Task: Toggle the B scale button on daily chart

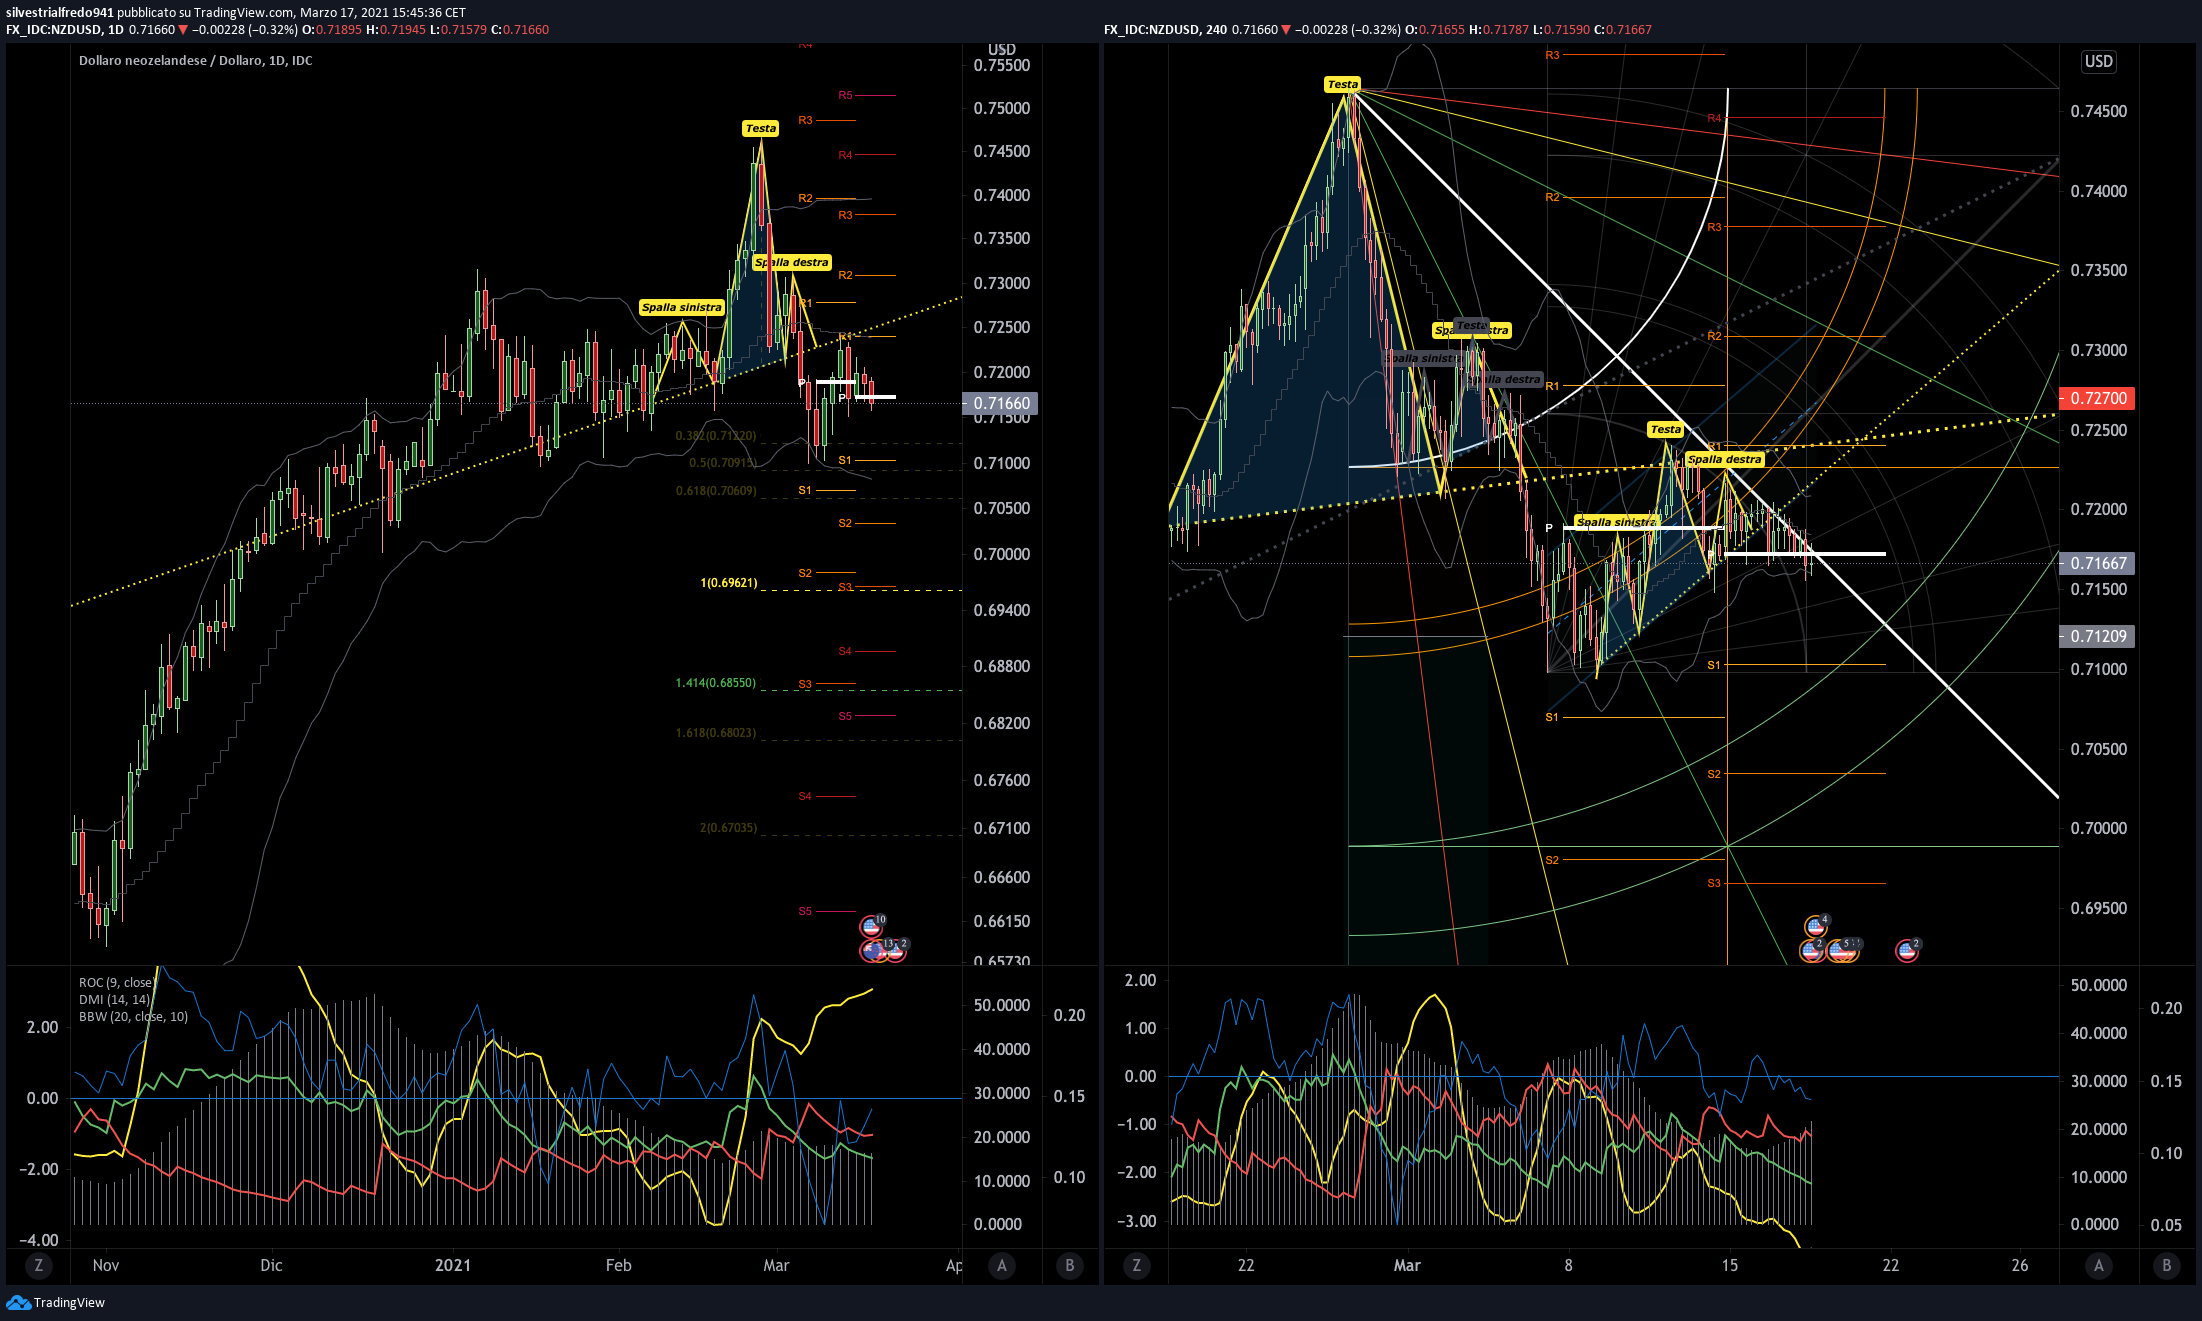Action: [1069, 1265]
